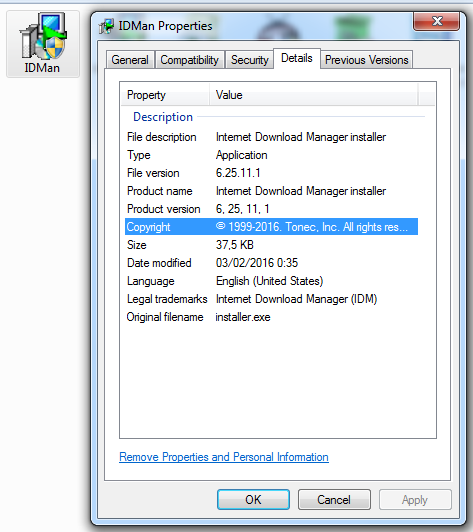
Task: Click the Apply button
Action: click(x=415, y=499)
